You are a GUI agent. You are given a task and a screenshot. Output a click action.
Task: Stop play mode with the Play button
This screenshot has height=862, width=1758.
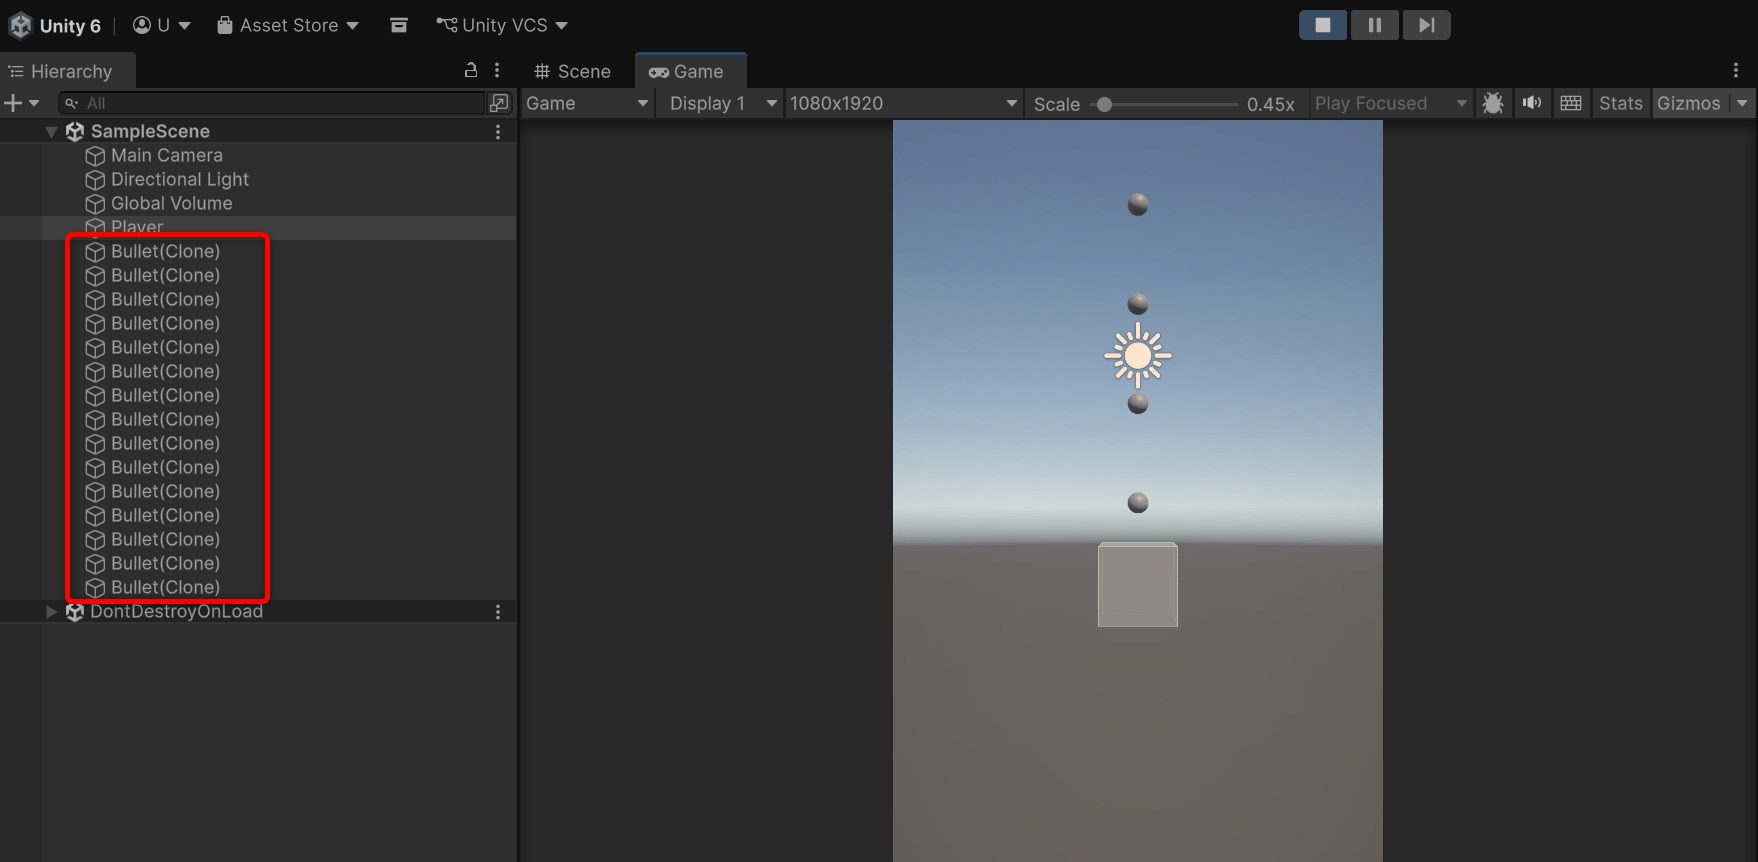pos(1322,25)
